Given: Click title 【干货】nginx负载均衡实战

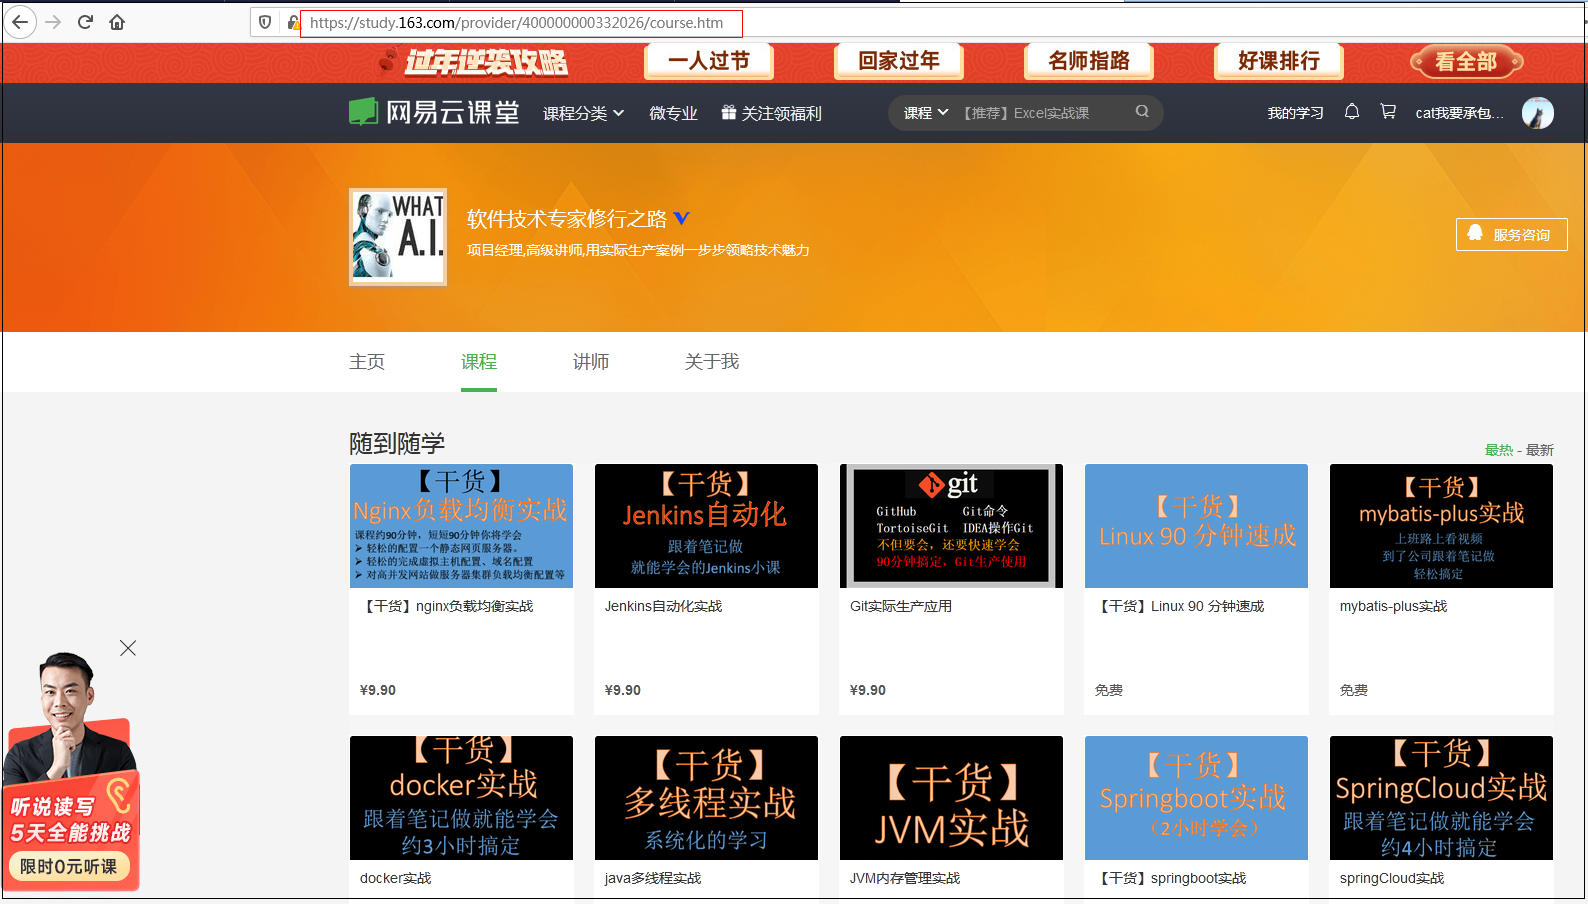Looking at the screenshot, I should pyautogui.click(x=447, y=606).
